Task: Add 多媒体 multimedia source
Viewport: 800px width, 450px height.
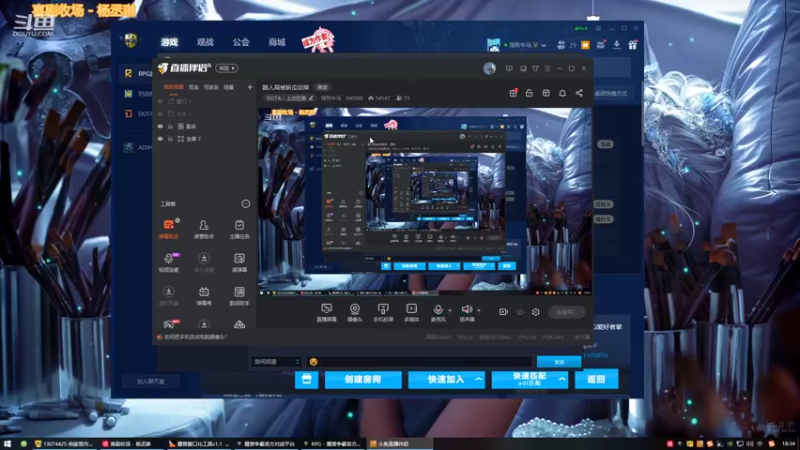Action: tap(411, 312)
